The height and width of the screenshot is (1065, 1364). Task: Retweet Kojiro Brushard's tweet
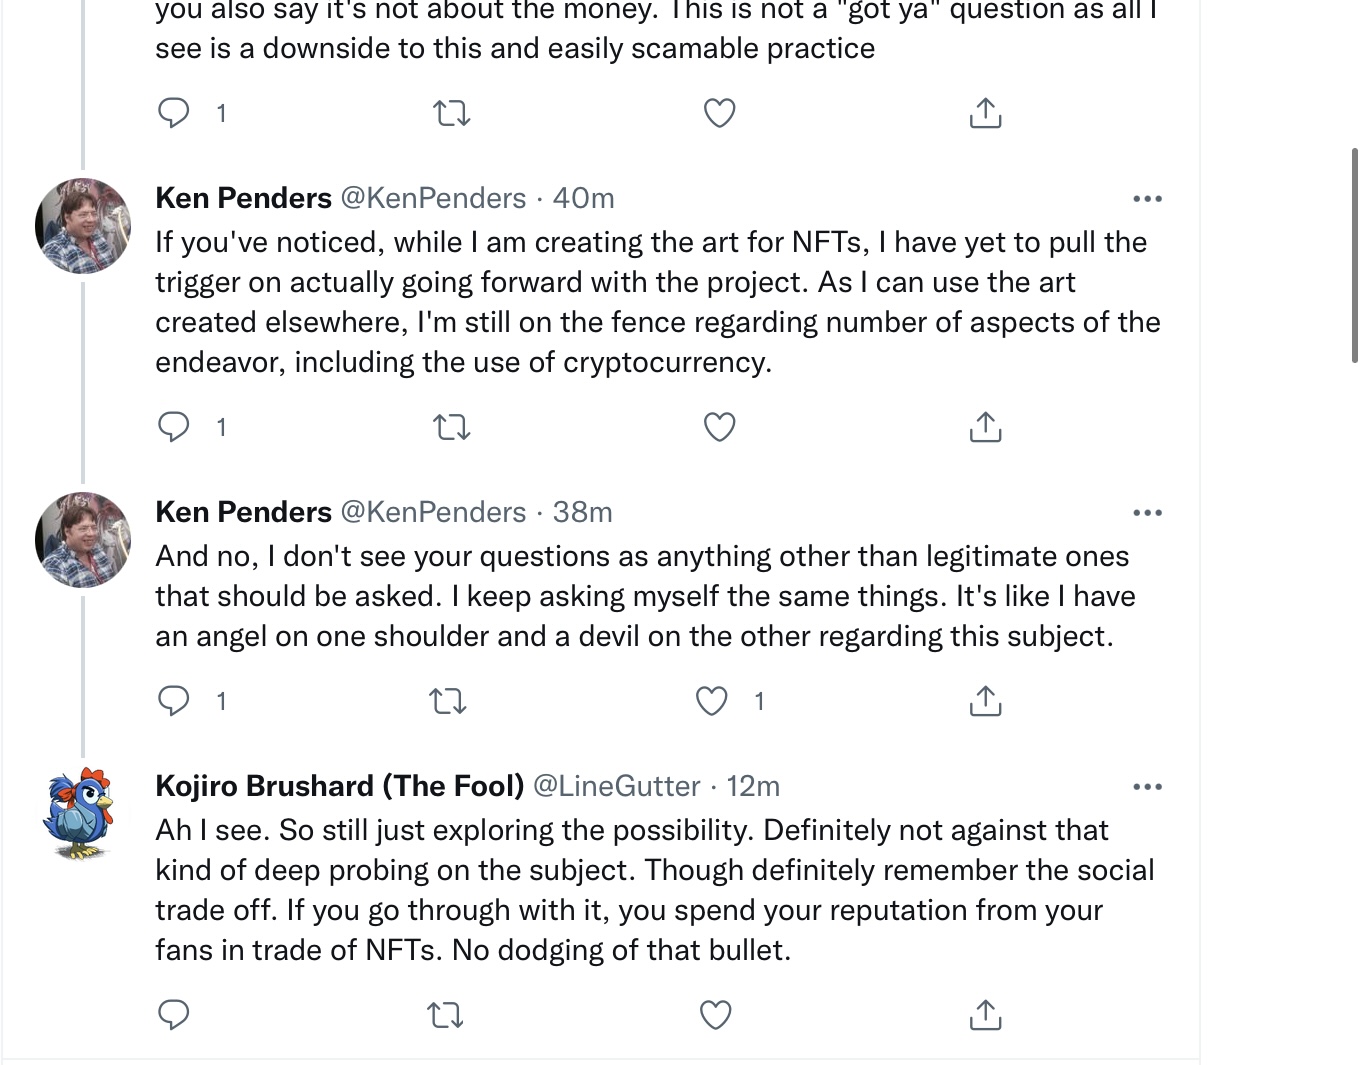pos(445,1015)
